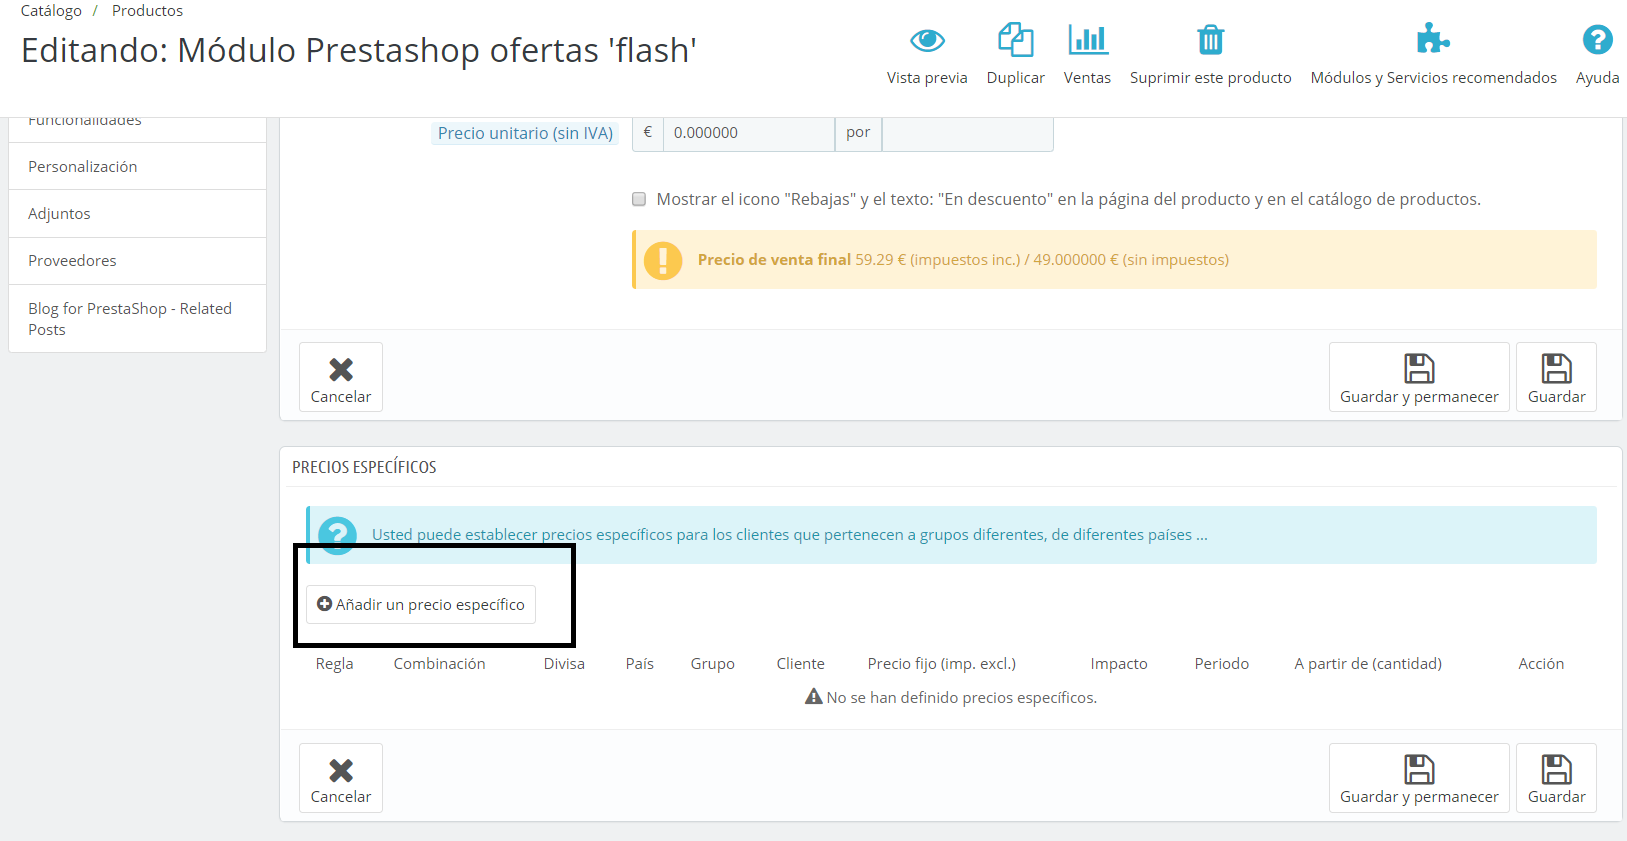Screen dimensions: 1627x841
Task: Focus the Precio unitario amount field
Action: tap(749, 133)
